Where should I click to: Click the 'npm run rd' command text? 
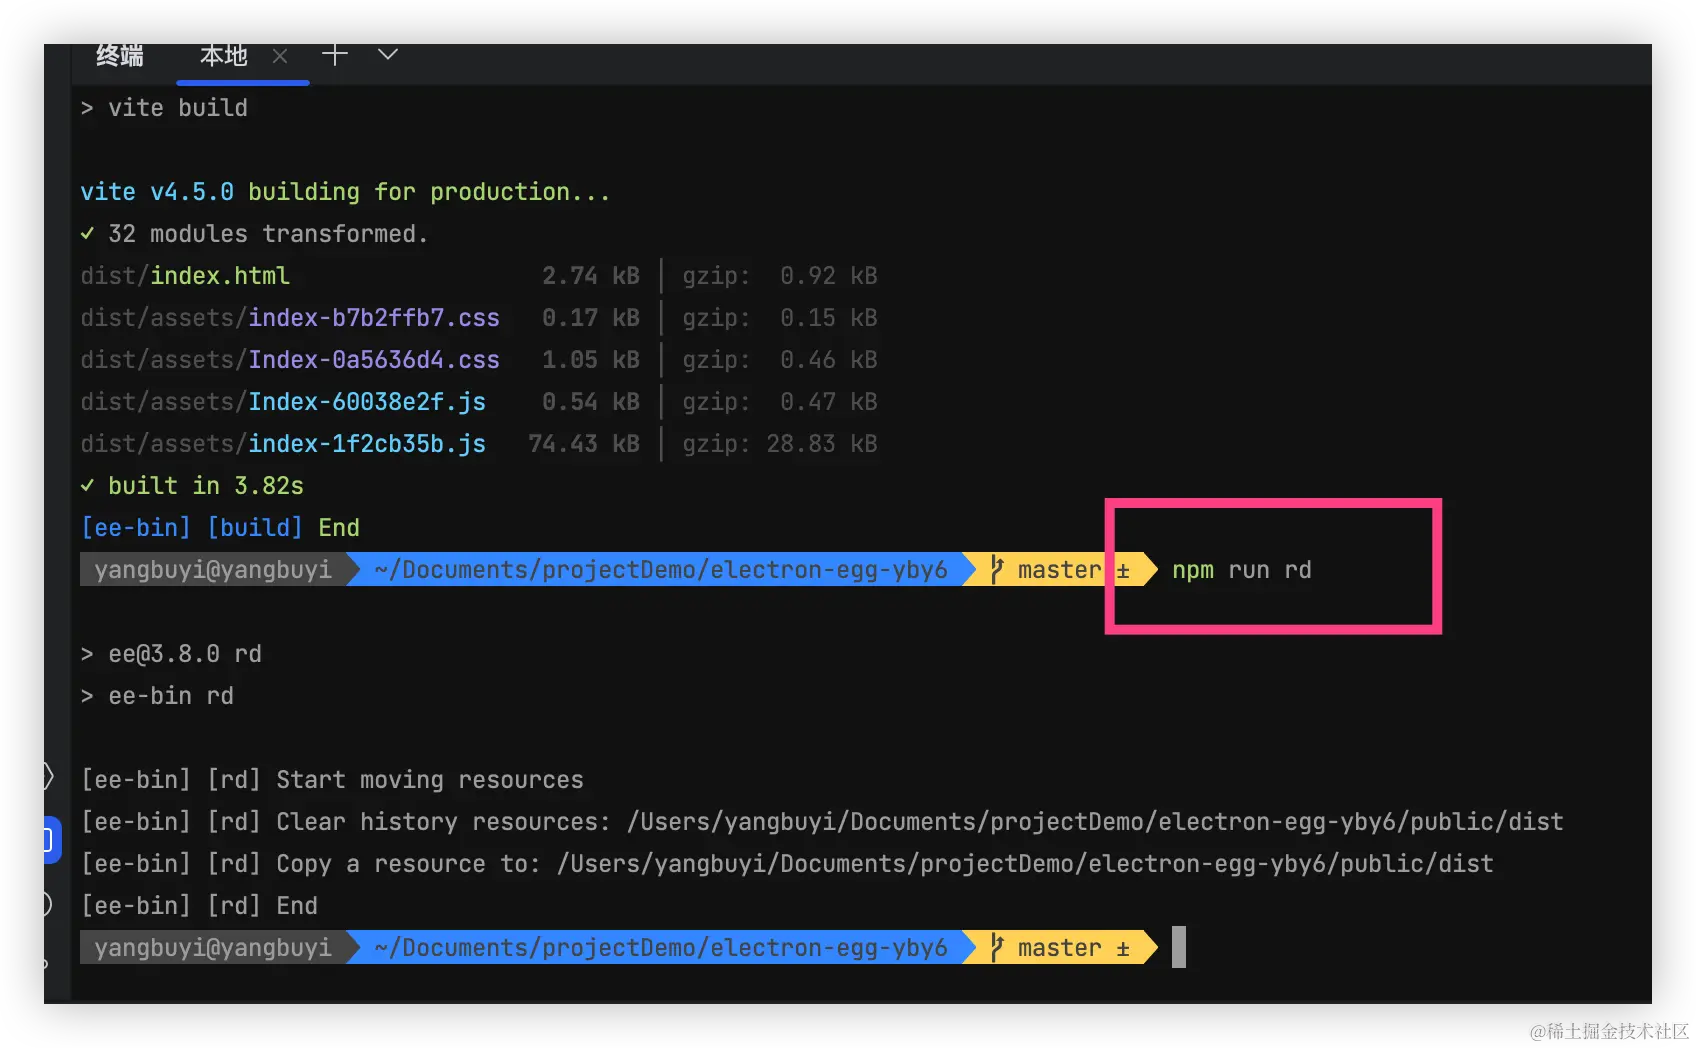[1242, 570]
